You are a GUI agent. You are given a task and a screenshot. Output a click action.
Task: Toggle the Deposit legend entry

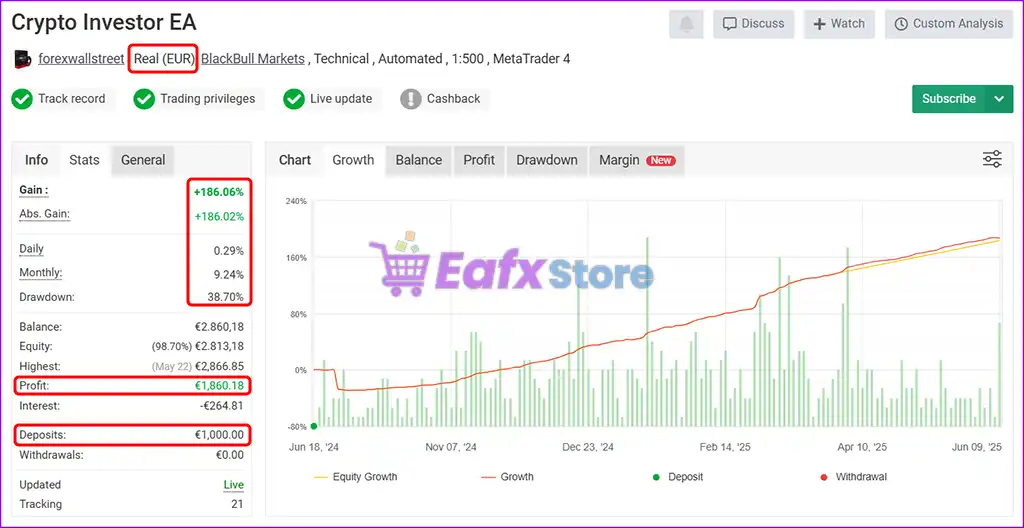click(678, 477)
